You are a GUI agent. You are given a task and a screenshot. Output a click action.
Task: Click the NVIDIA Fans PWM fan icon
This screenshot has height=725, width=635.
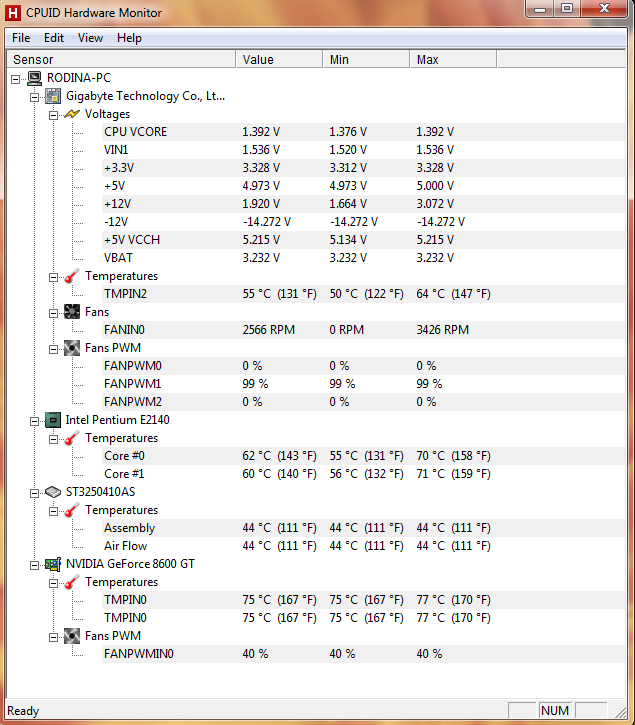pyautogui.click(x=72, y=636)
